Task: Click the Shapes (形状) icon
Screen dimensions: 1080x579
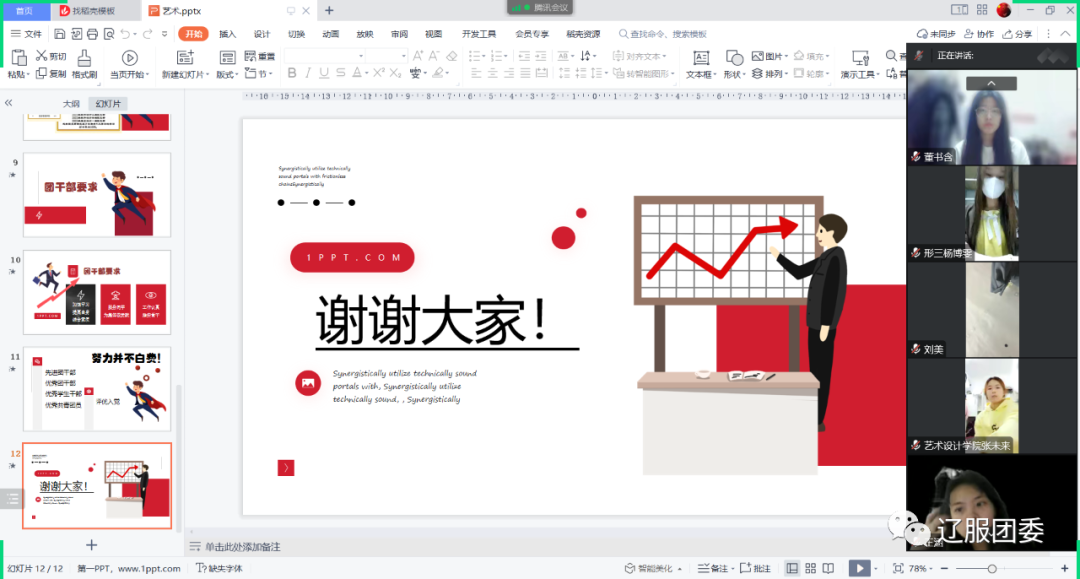Action: (x=734, y=58)
